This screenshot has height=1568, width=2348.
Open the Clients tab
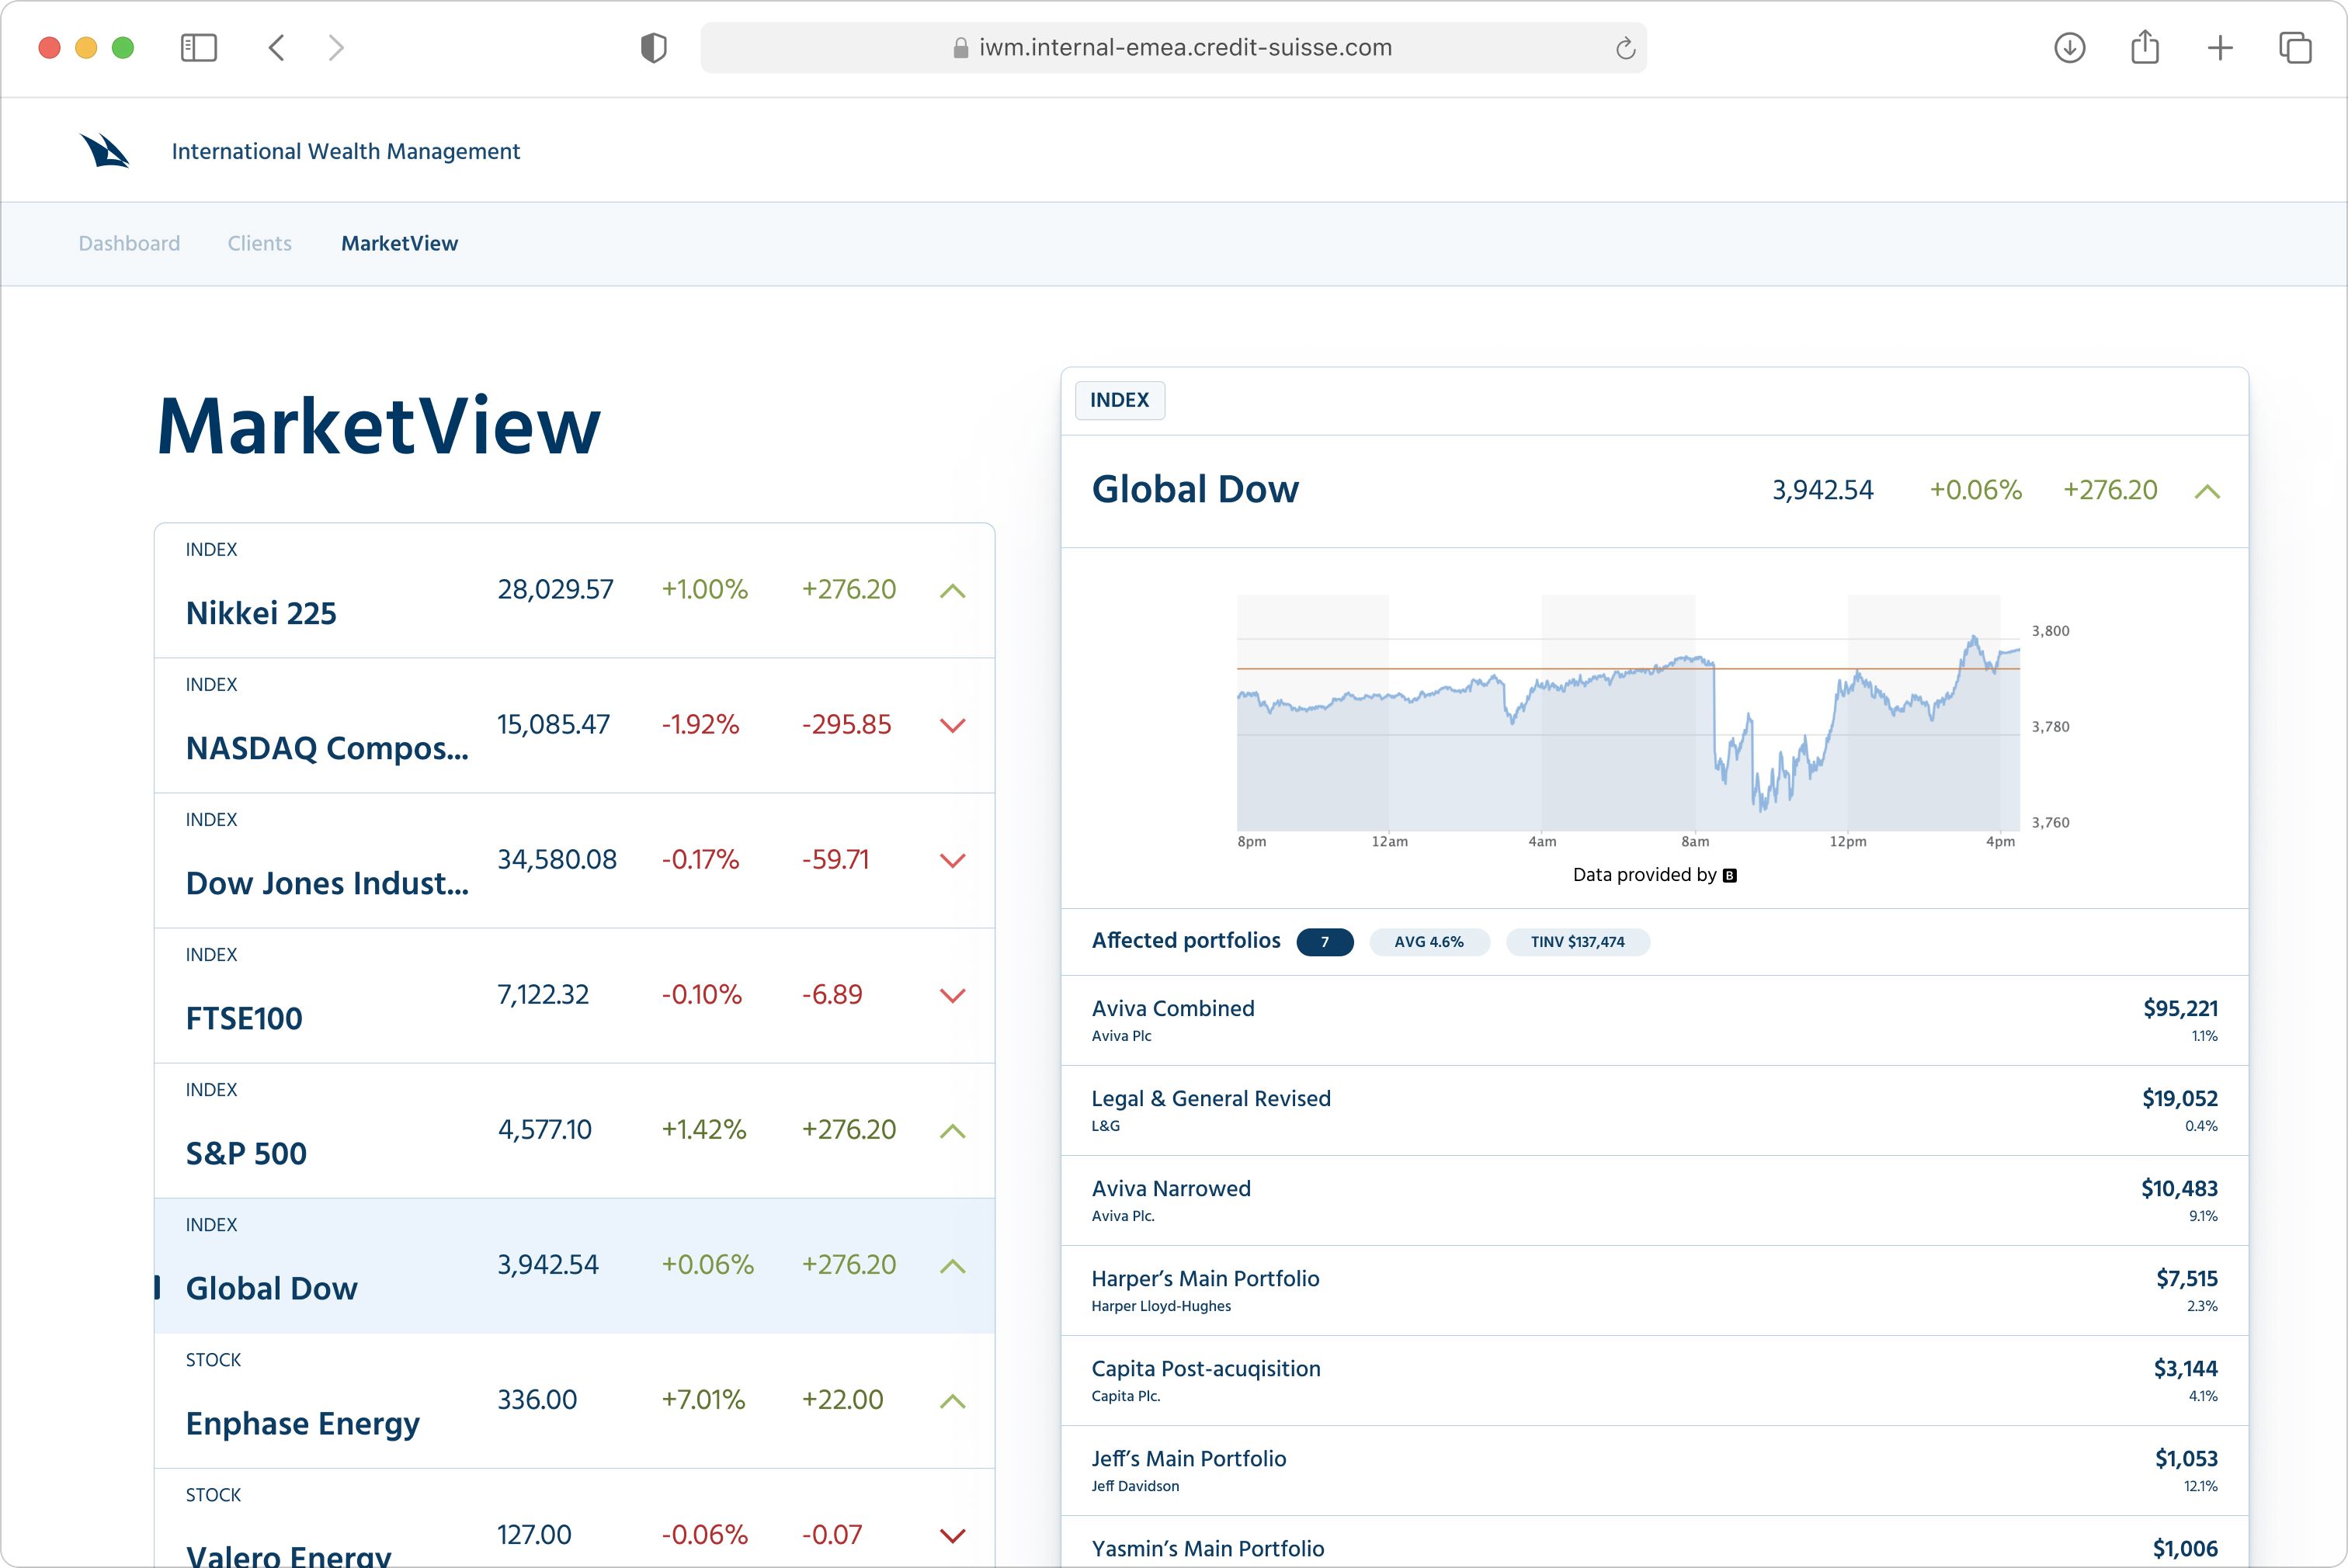pos(259,243)
